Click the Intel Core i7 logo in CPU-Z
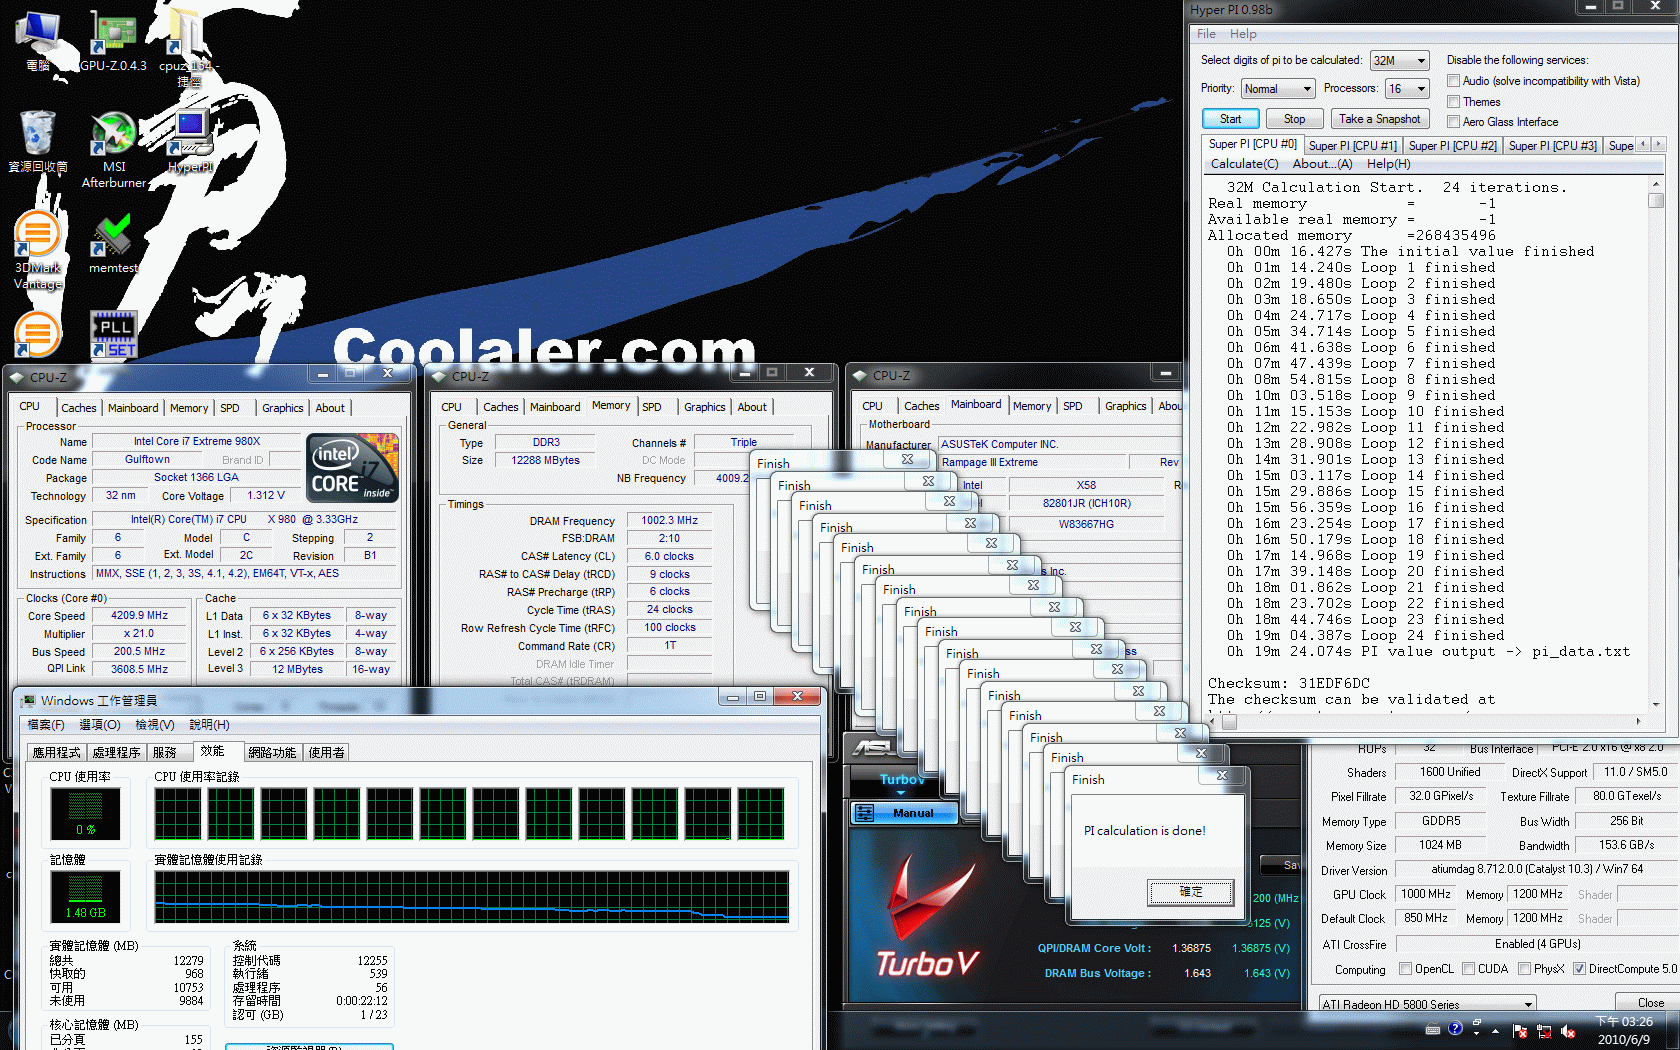 [x=352, y=467]
